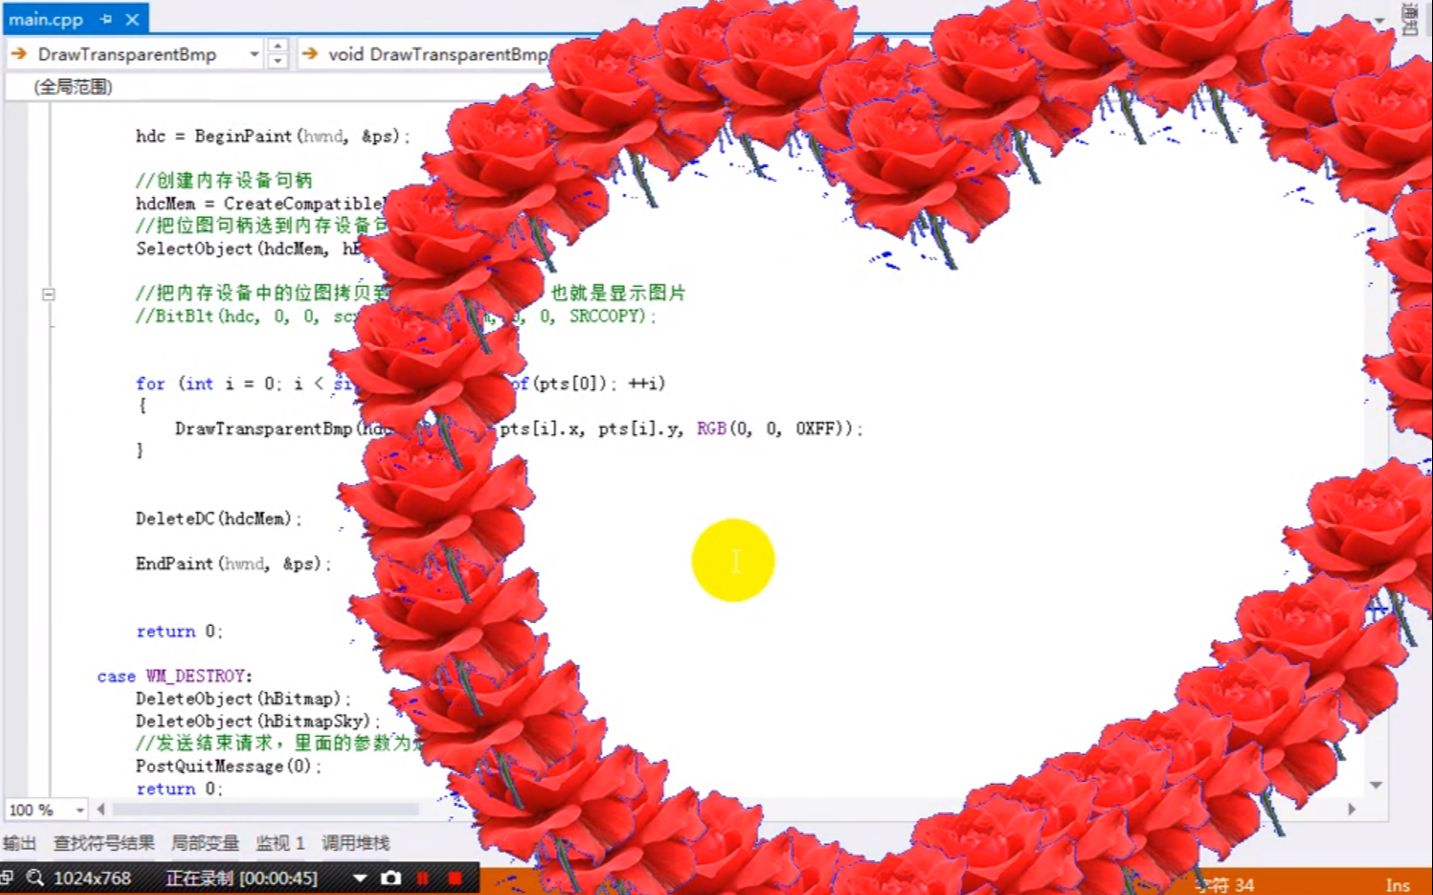Open the 通知 side panel tab

click(x=1410, y=20)
